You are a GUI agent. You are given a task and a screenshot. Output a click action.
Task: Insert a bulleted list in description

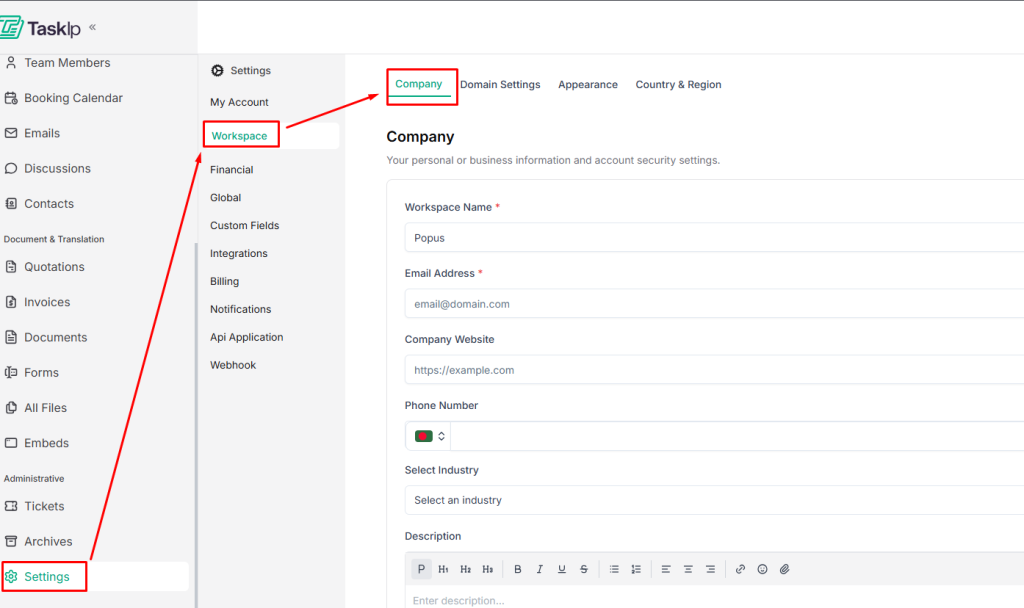click(614, 569)
